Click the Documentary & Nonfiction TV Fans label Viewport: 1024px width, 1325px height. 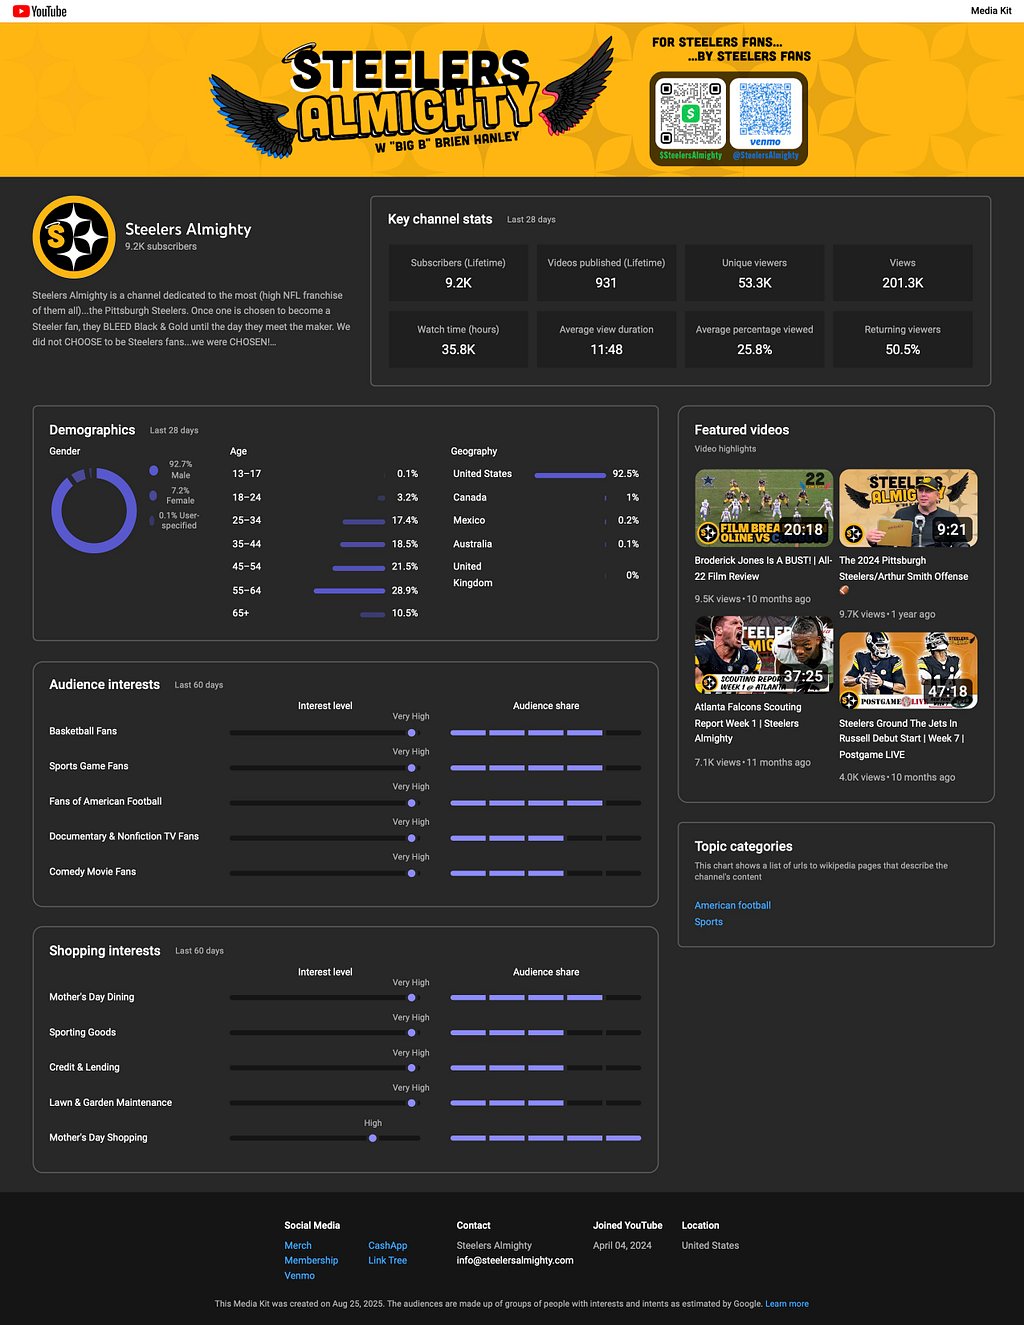click(124, 836)
